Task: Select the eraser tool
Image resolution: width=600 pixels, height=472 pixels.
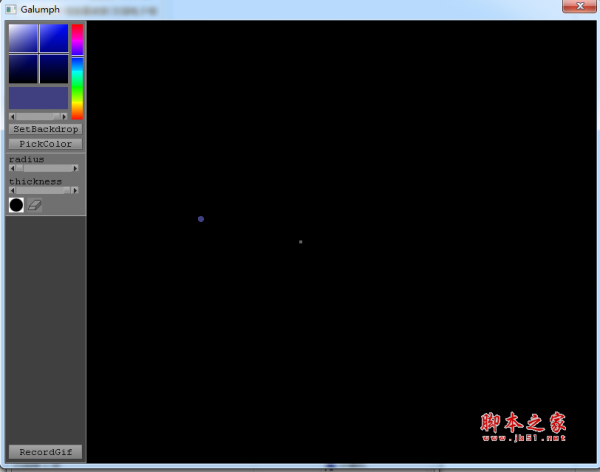Action: tap(34, 205)
